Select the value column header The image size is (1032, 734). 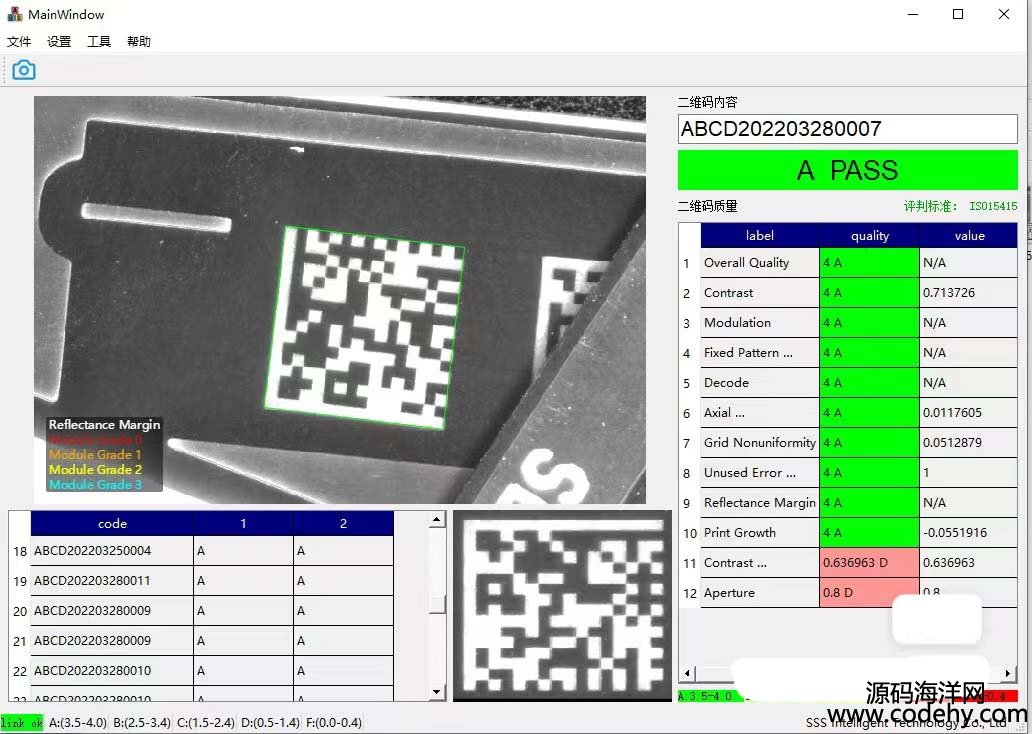(969, 236)
